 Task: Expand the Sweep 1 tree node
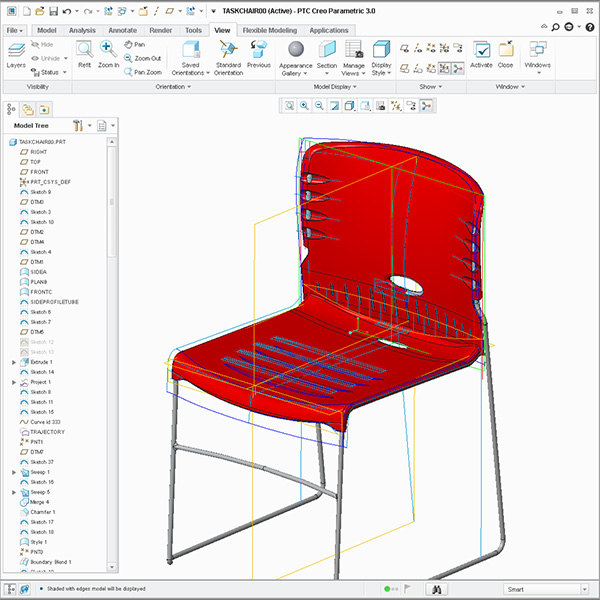click(x=14, y=472)
